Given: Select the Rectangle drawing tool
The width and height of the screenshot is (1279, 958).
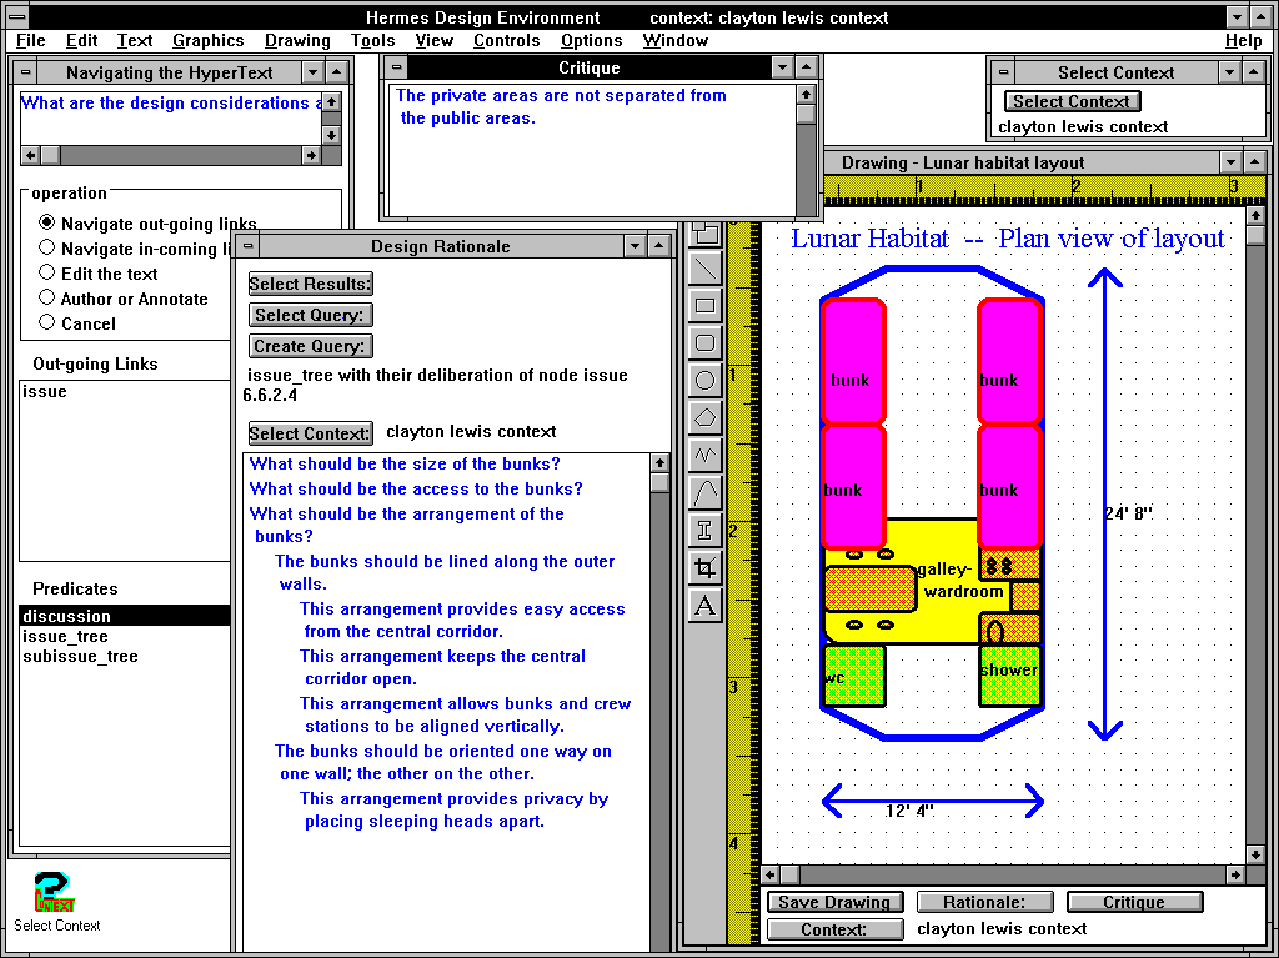Looking at the screenshot, I should click(705, 305).
